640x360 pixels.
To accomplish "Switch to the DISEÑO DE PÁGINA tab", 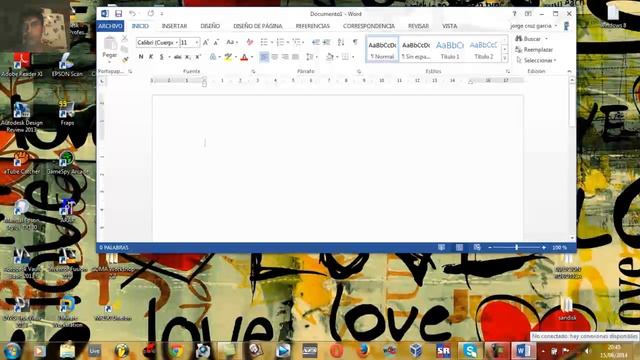I will coord(258,26).
